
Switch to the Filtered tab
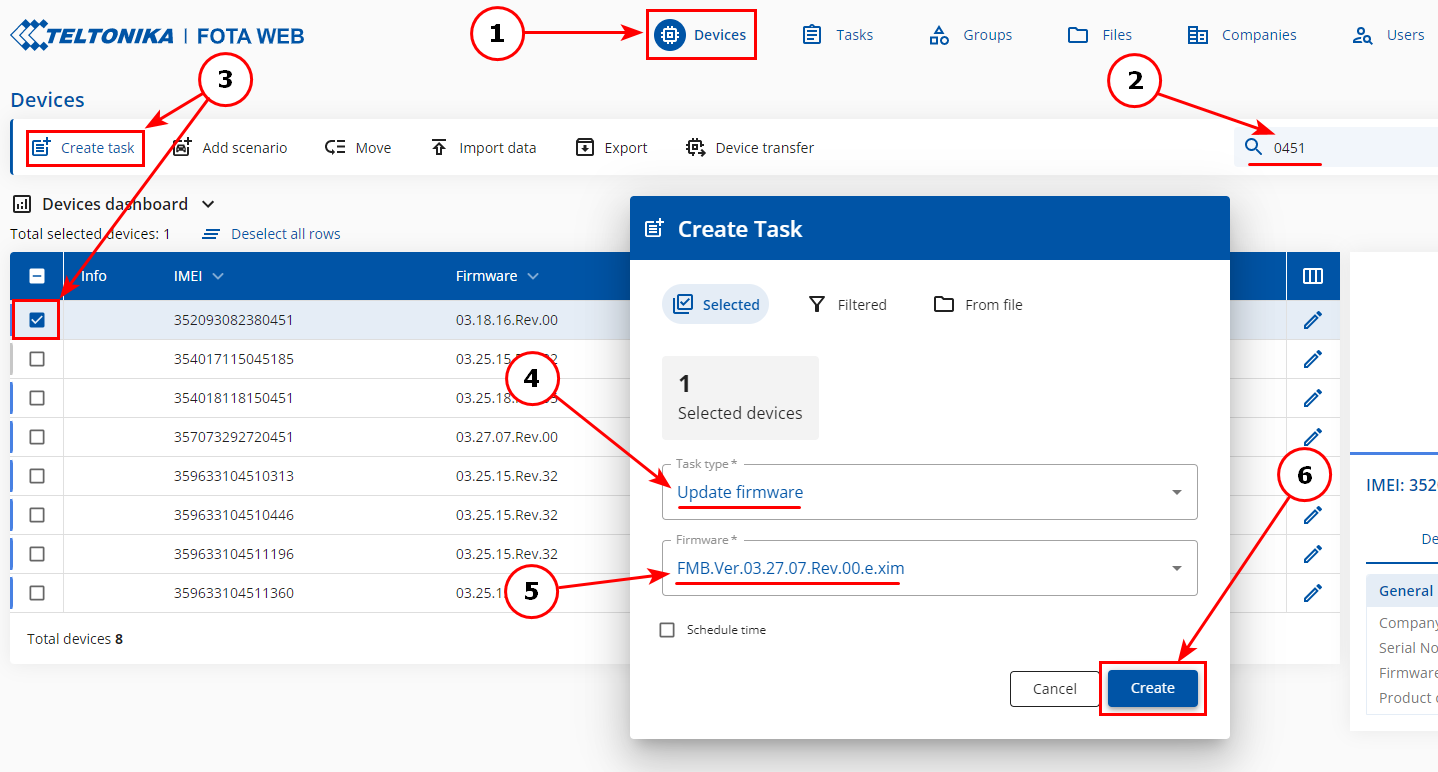click(847, 304)
